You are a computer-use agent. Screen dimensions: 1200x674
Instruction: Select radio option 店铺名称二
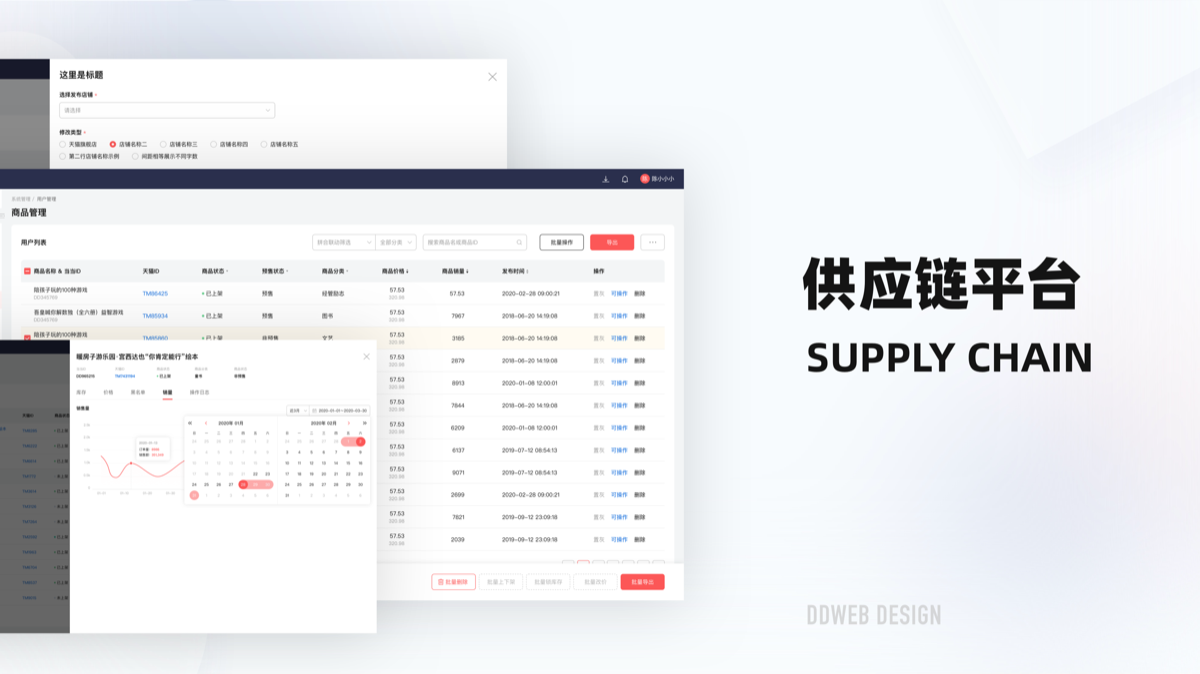(113, 144)
